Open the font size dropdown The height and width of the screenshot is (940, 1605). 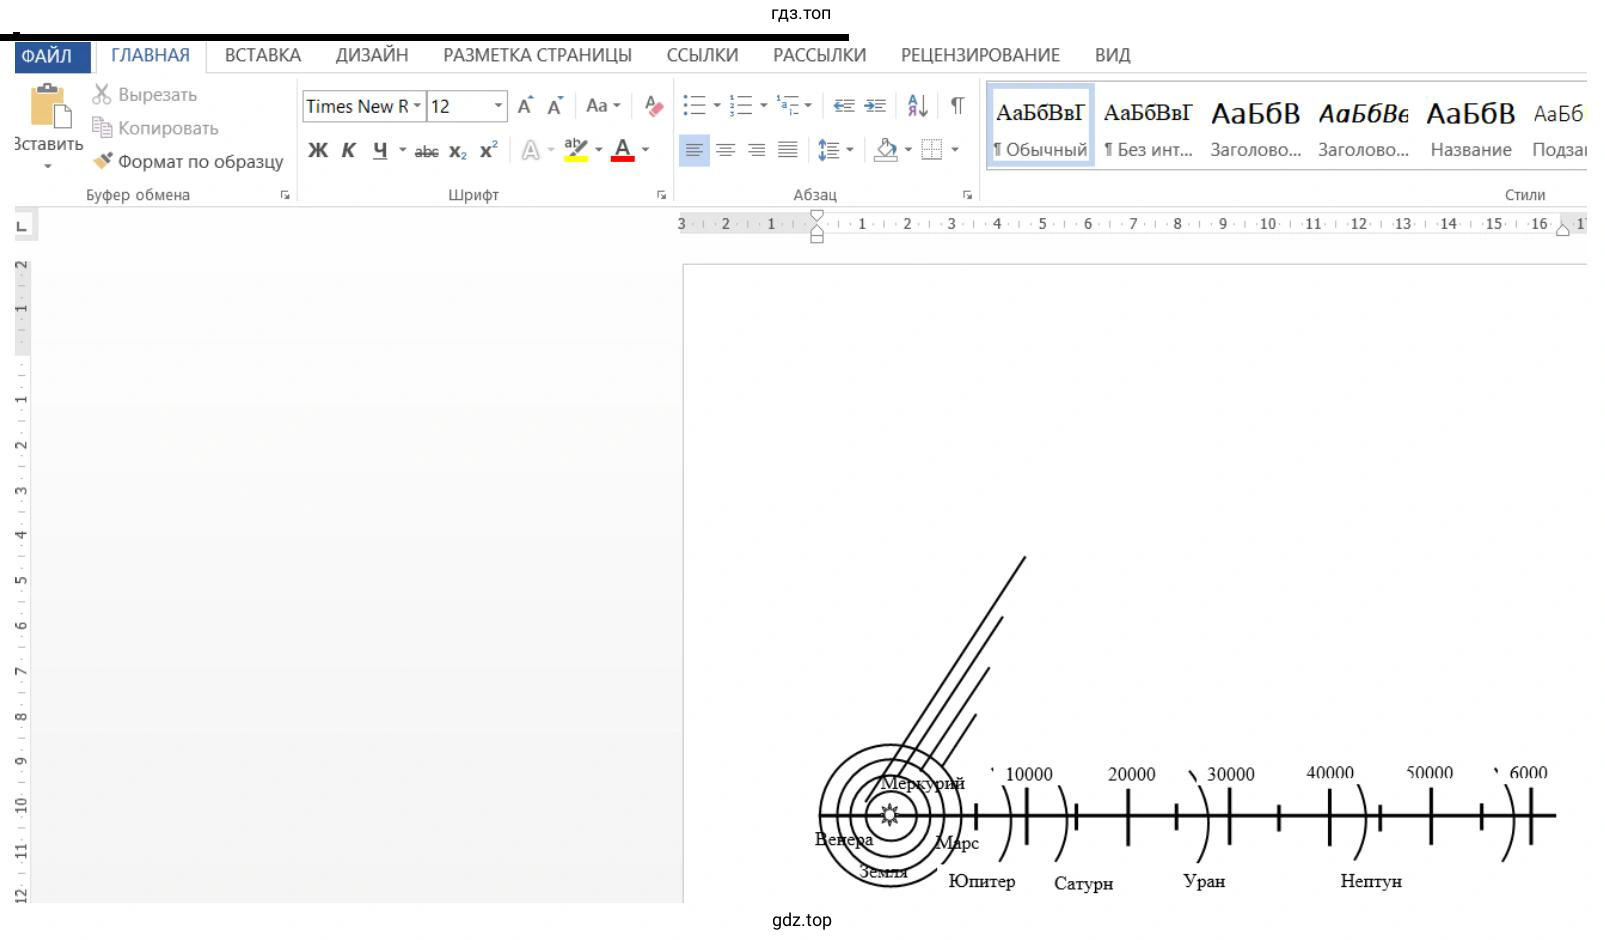pos(498,106)
